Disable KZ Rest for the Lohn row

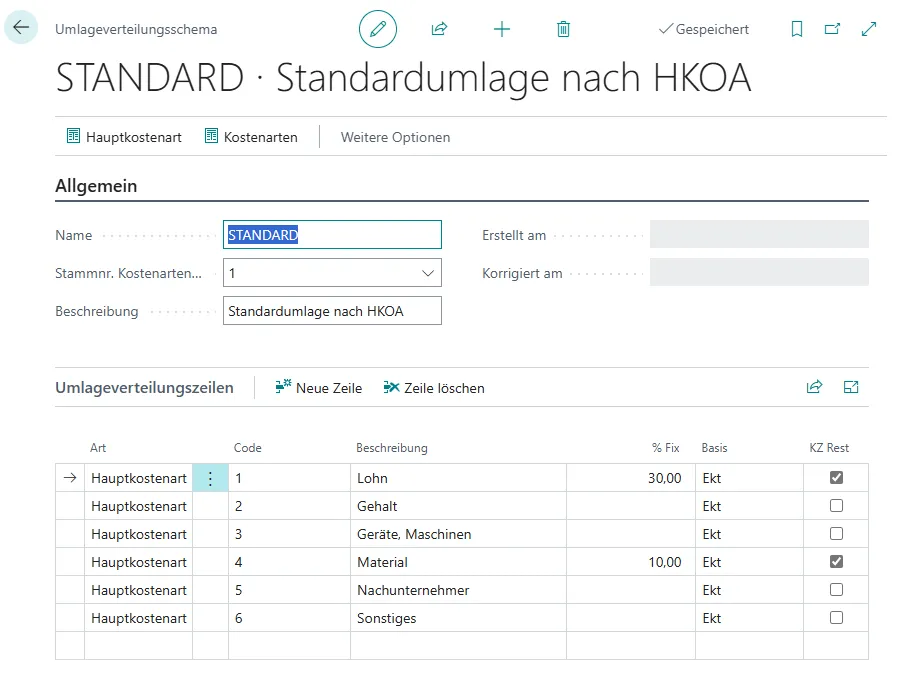tap(836, 477)
